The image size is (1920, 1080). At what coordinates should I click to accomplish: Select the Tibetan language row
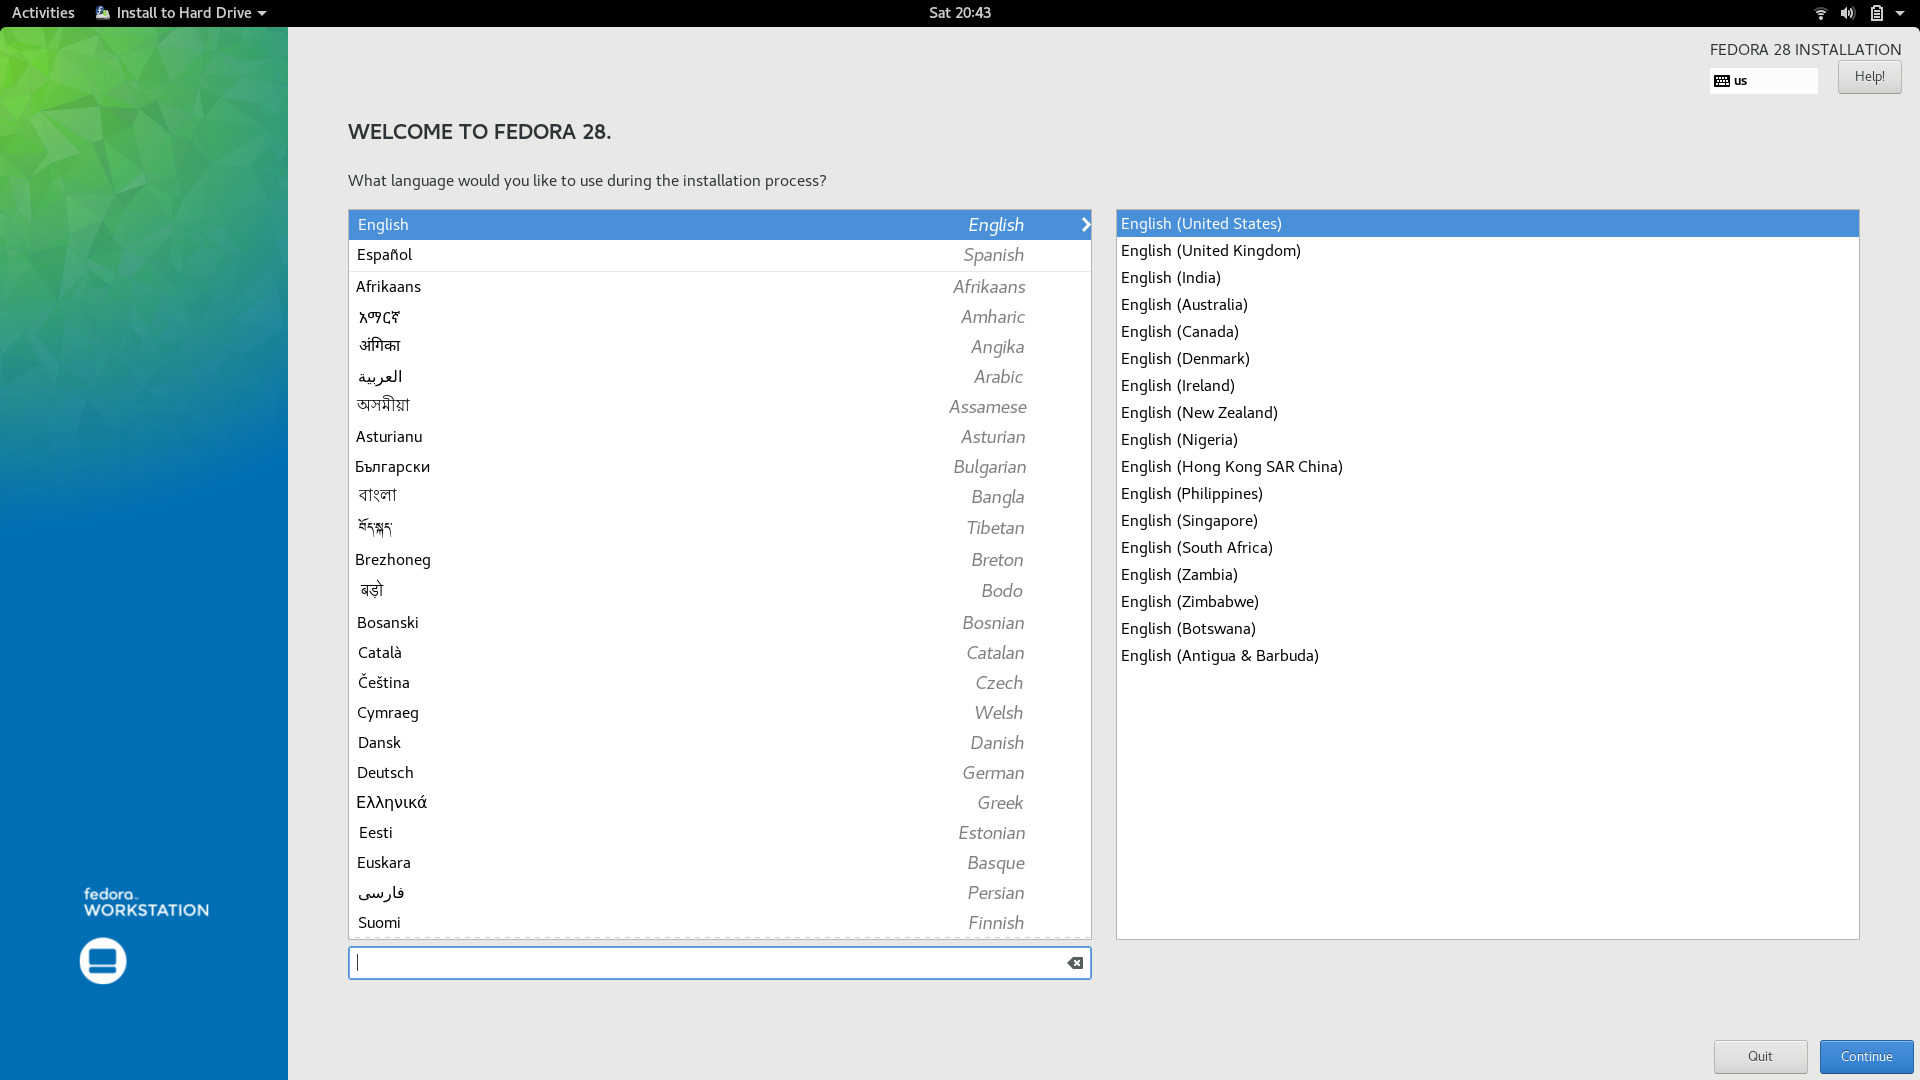click(x=719, y=528)
